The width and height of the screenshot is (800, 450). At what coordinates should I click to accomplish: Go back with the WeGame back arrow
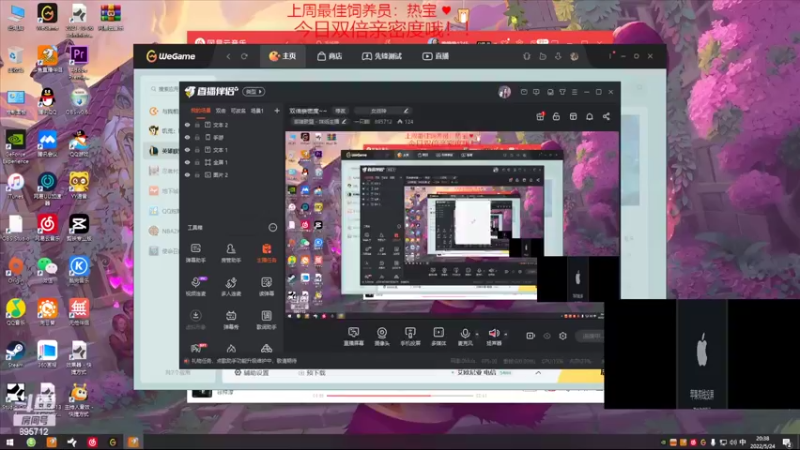(x=228, y=56)
